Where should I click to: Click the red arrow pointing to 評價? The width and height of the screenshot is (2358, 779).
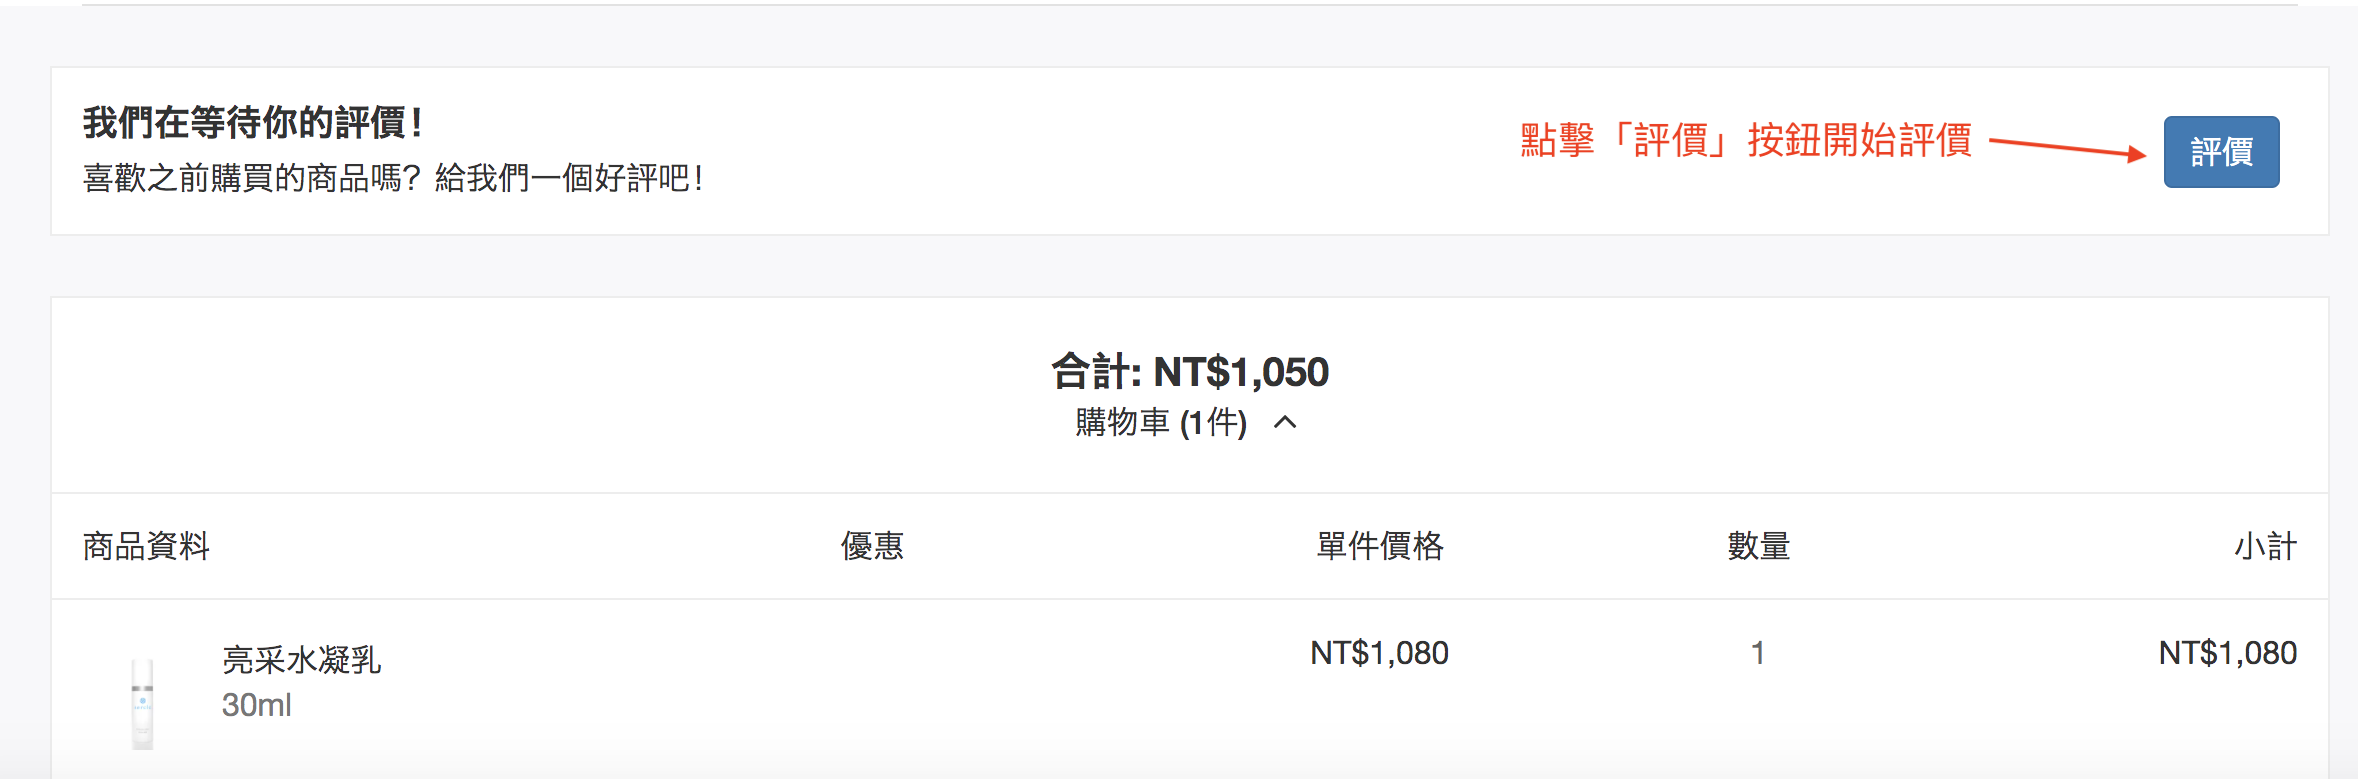click(2068, 148)
